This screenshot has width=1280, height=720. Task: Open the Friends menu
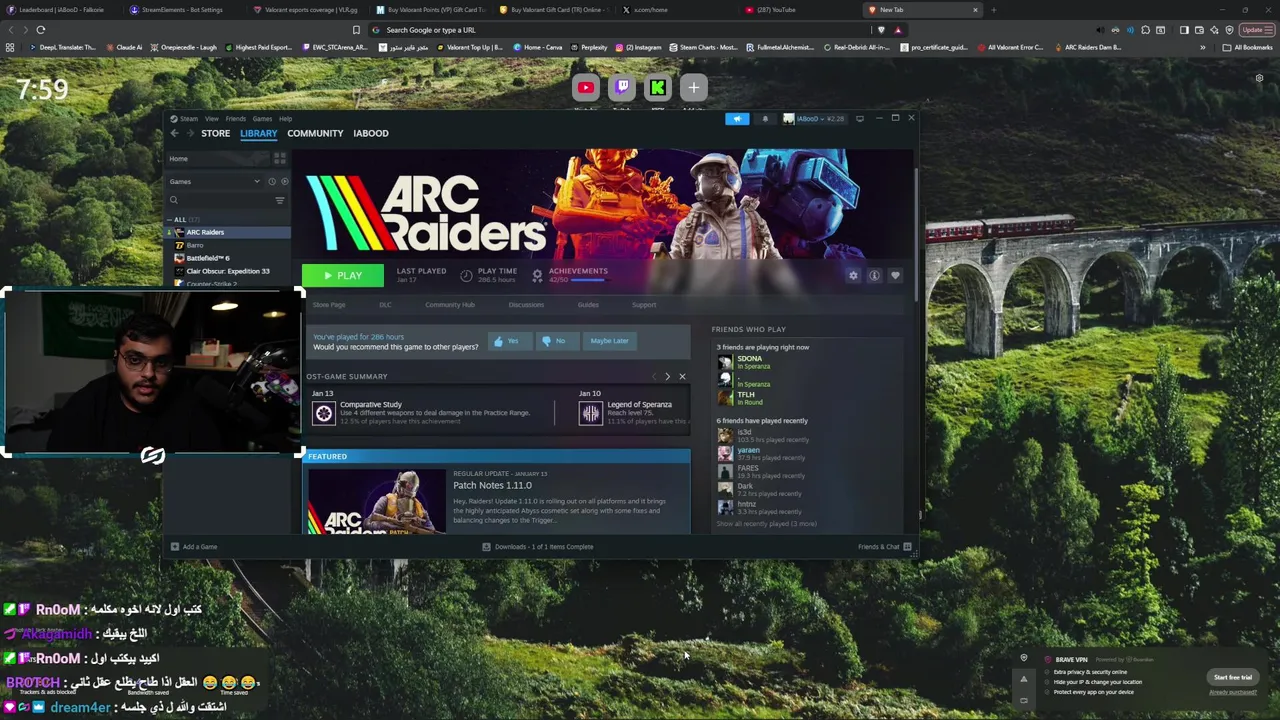[235, 119]
